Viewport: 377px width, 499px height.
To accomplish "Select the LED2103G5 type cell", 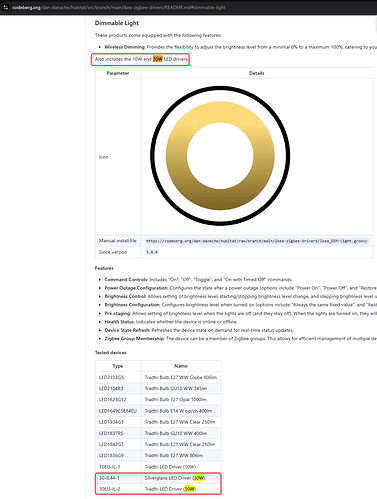I will pos(118,377).
